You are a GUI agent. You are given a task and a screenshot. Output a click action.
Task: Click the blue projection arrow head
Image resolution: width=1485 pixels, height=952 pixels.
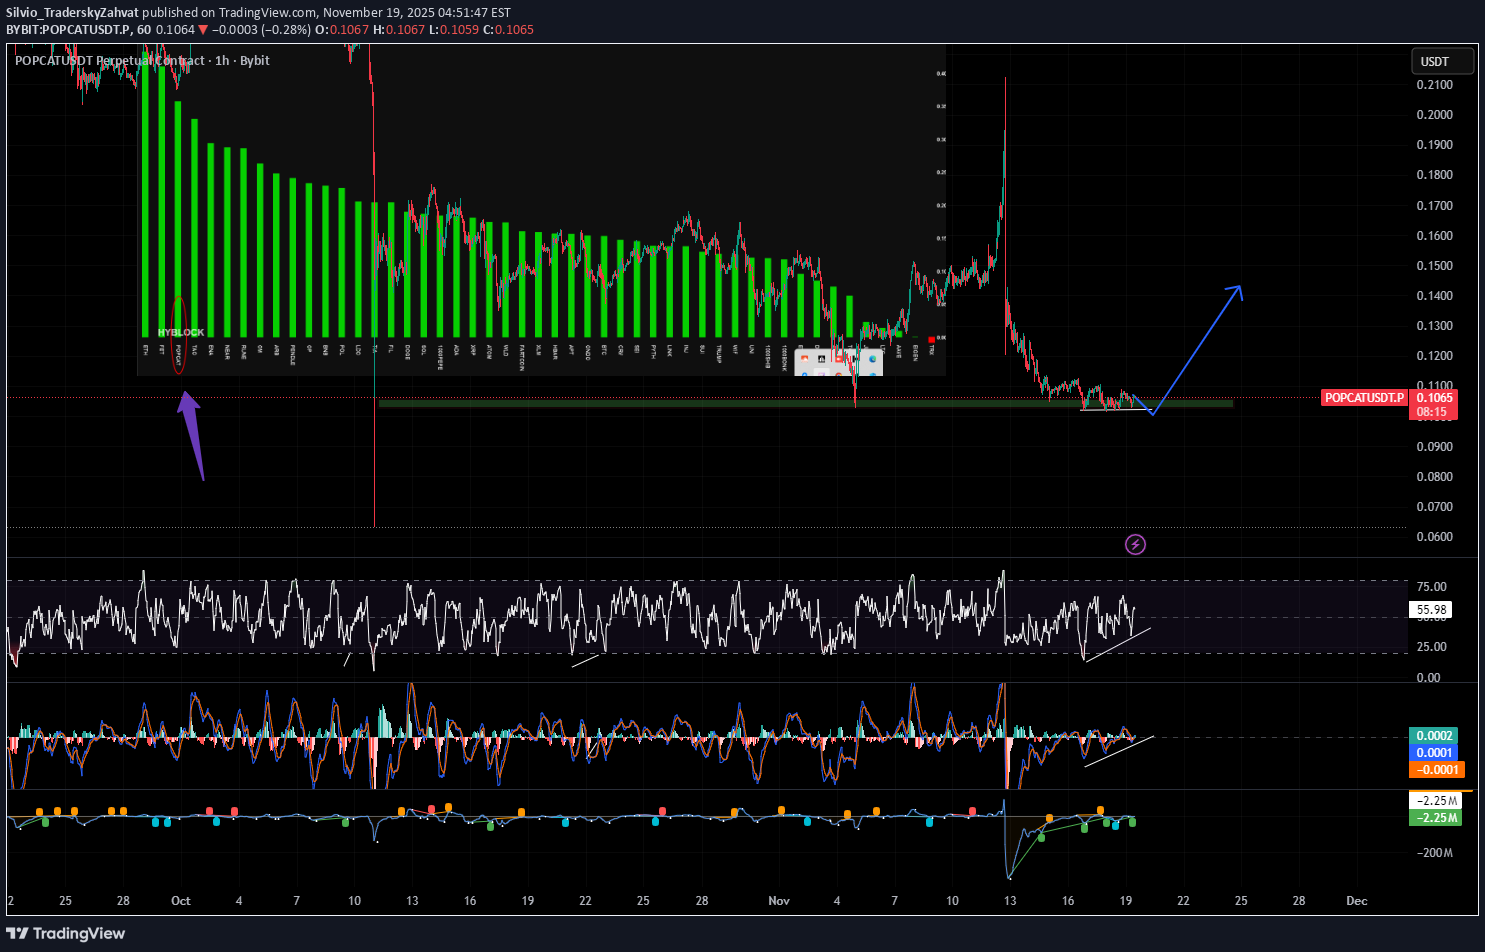(x=1237, y=290)
